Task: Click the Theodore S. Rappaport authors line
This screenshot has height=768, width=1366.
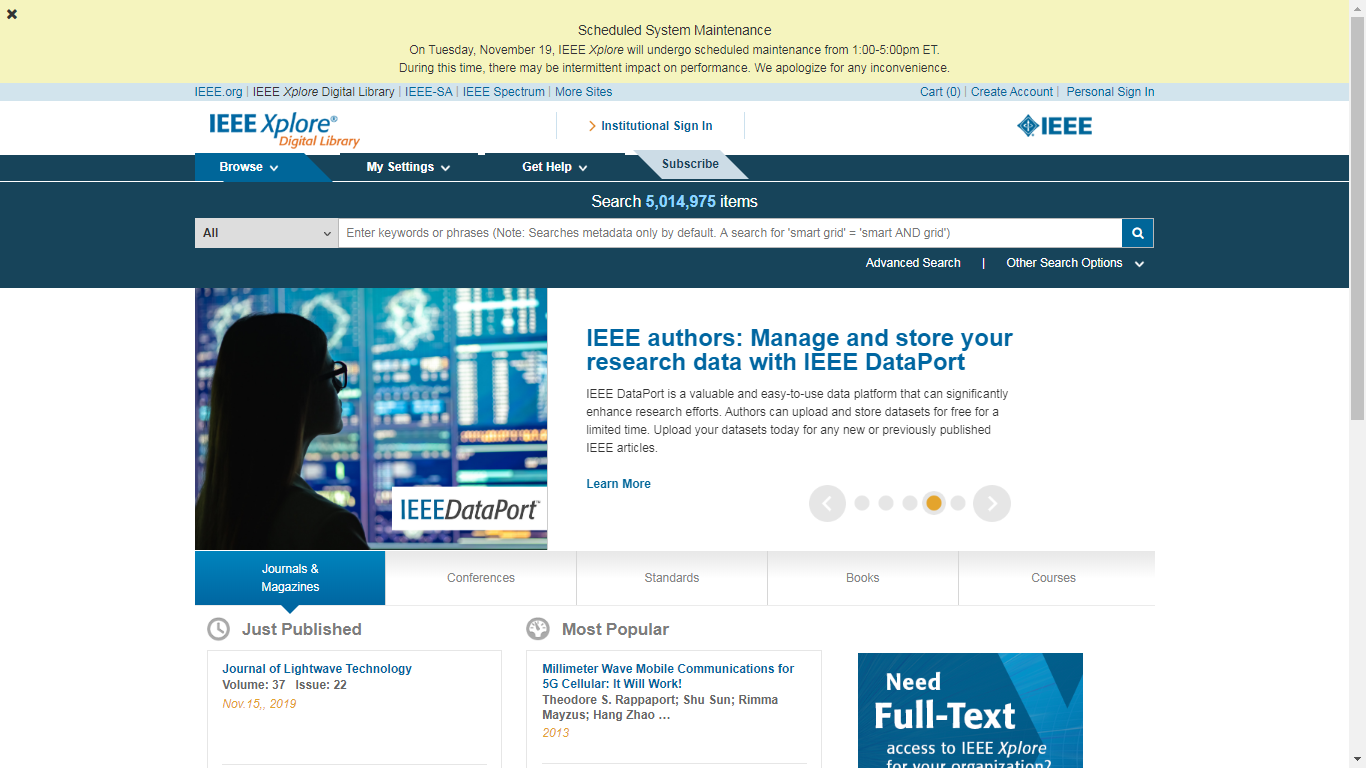Action: point(660,708)
